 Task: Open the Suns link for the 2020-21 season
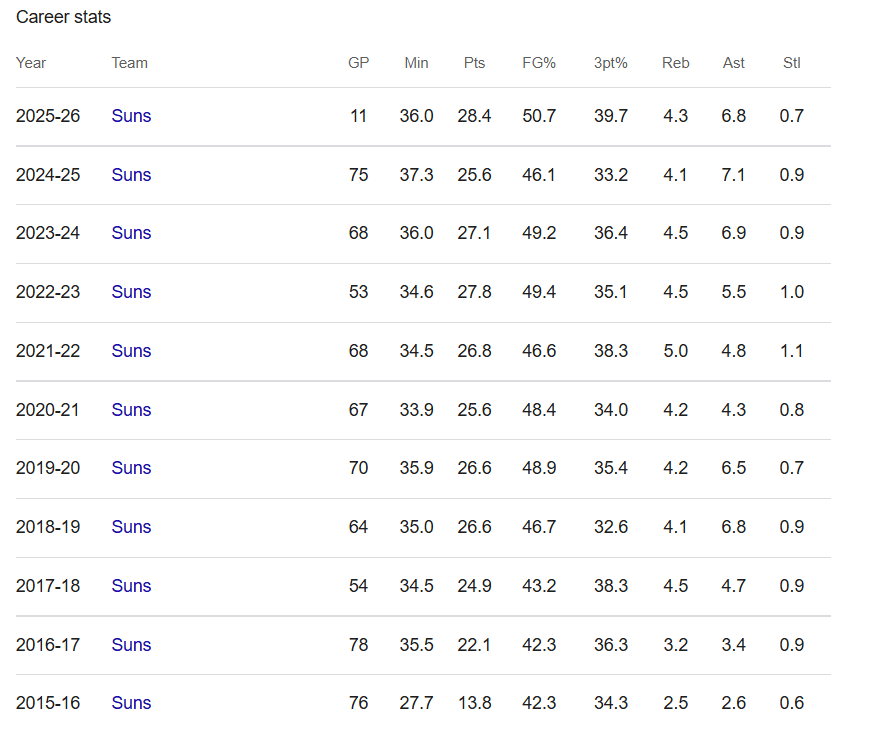pos(131,410)
